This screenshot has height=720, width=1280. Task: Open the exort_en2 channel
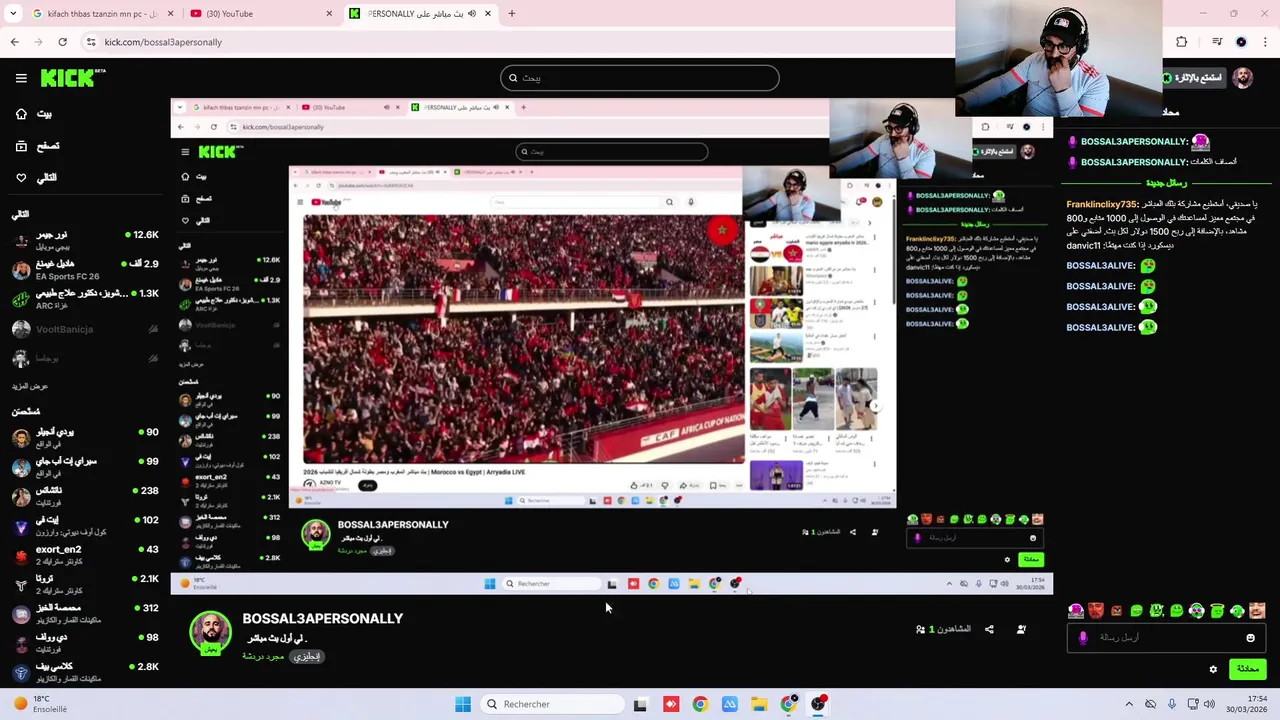tap(85, 554)
